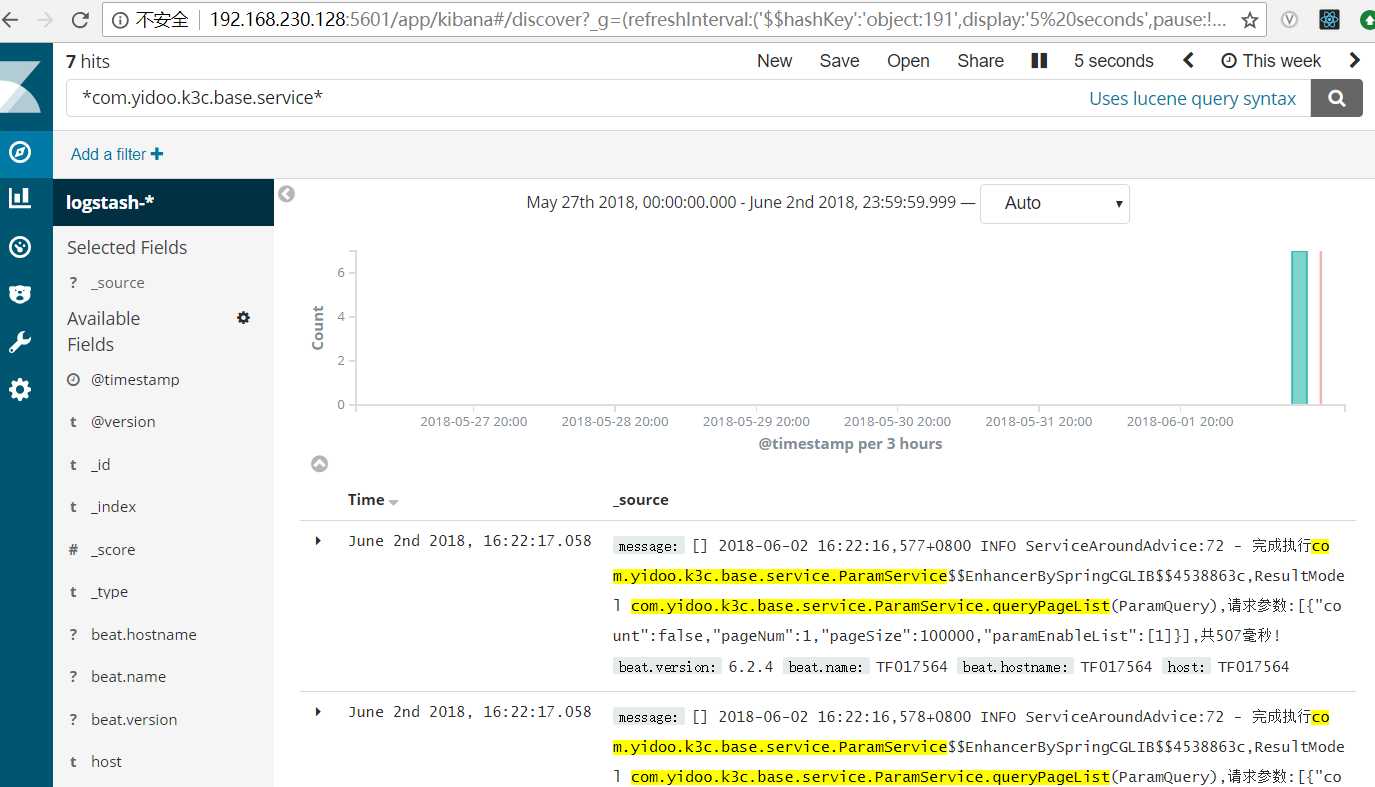
Task: Click the site info insecure icon
Action: 120,20
